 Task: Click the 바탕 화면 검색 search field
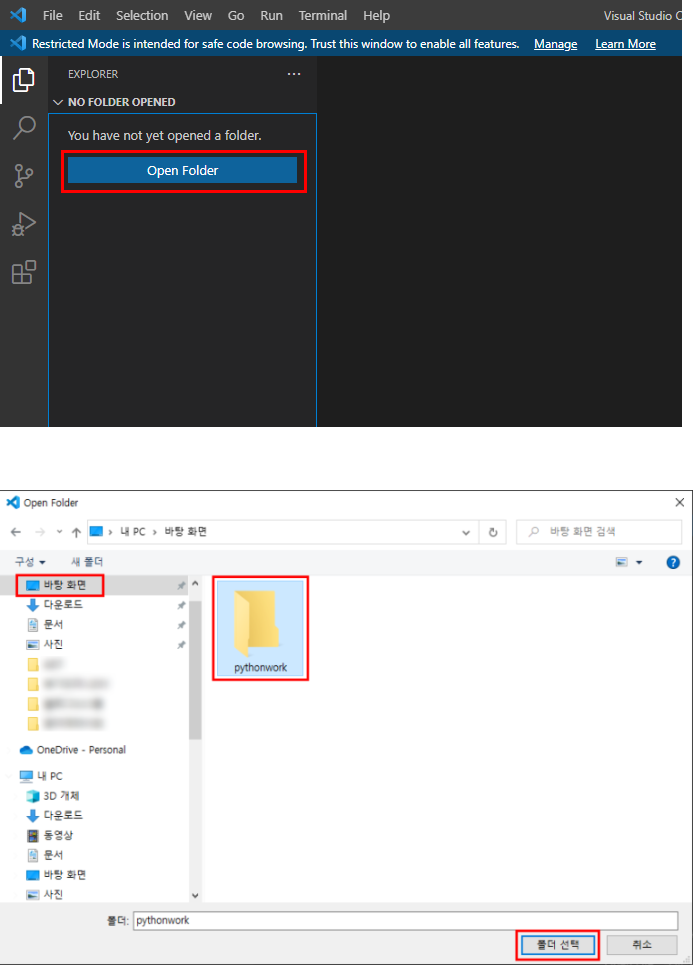point(599,532)
